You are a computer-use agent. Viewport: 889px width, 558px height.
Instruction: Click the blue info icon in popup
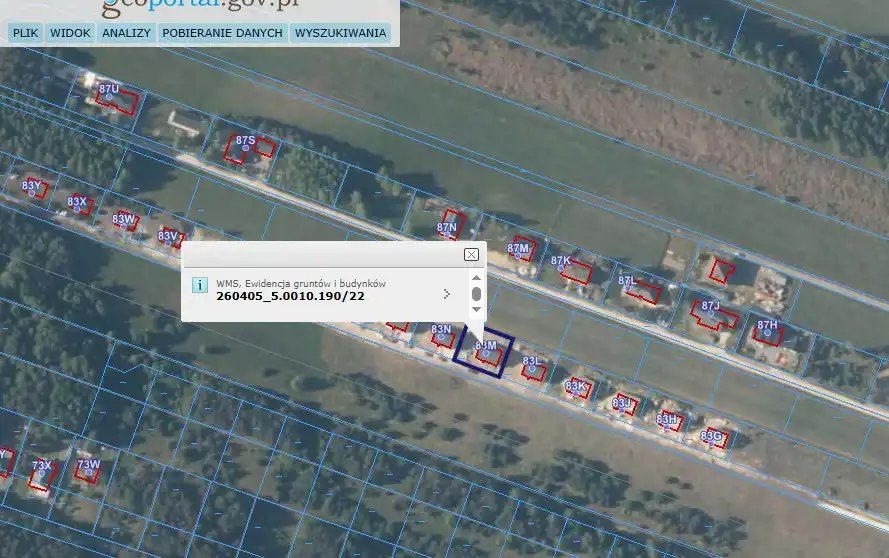coord(199,286)
